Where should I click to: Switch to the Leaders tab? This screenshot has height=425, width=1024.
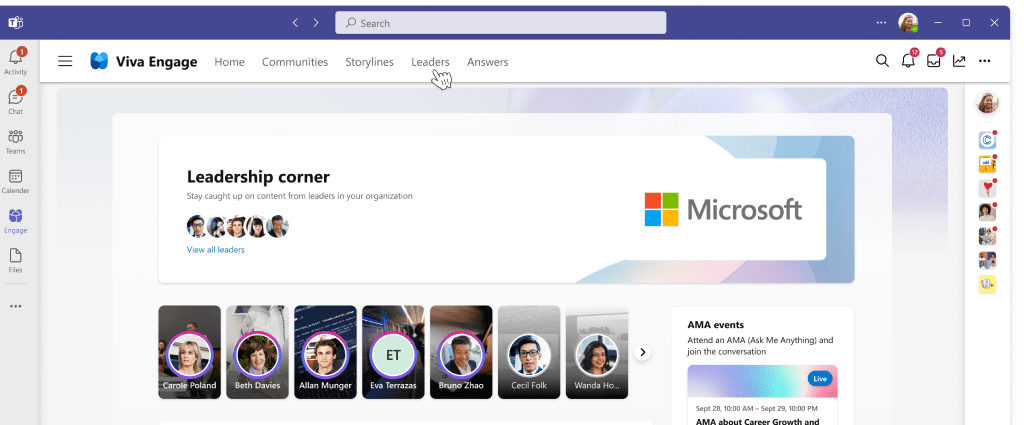(430, 62)
